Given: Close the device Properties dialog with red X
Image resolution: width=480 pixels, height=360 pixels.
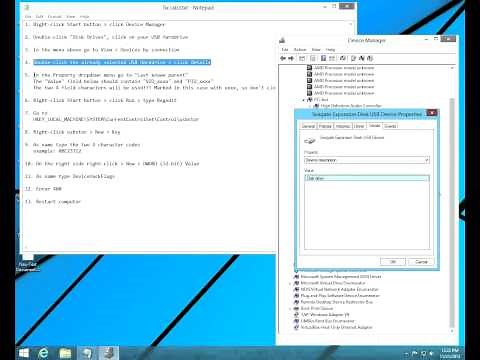Looking at the screenshot, I should tap(432, 113).
